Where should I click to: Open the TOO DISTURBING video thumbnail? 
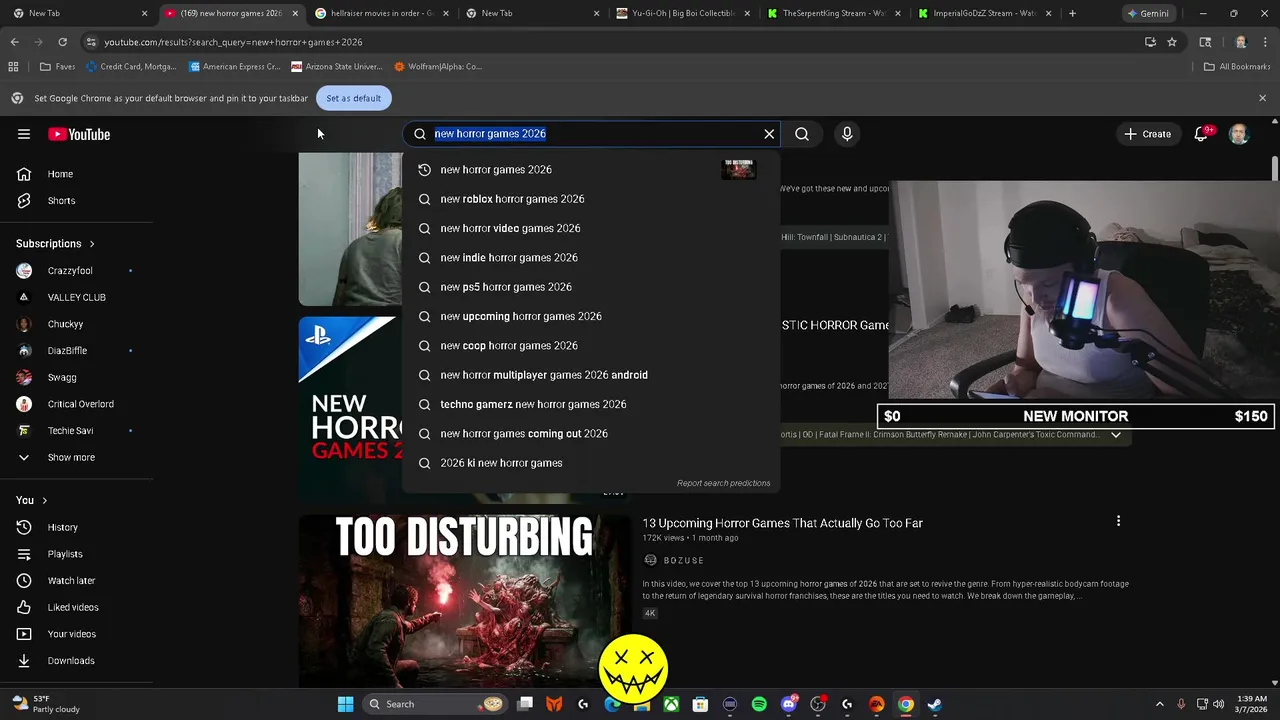465,600
